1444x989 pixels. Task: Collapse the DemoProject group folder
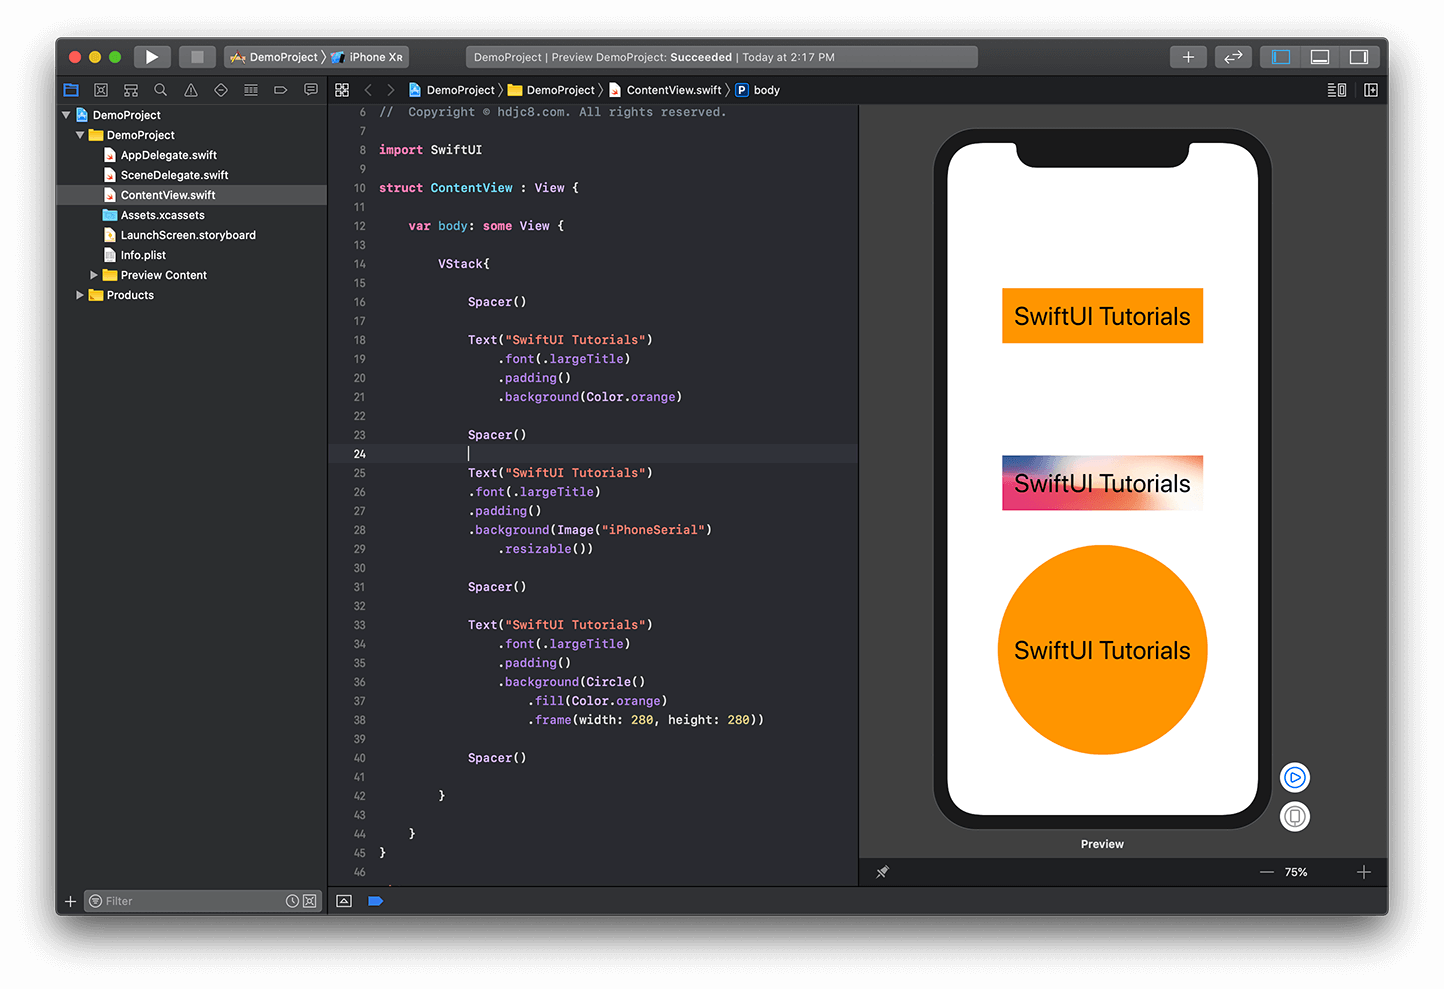click(80, 135)
